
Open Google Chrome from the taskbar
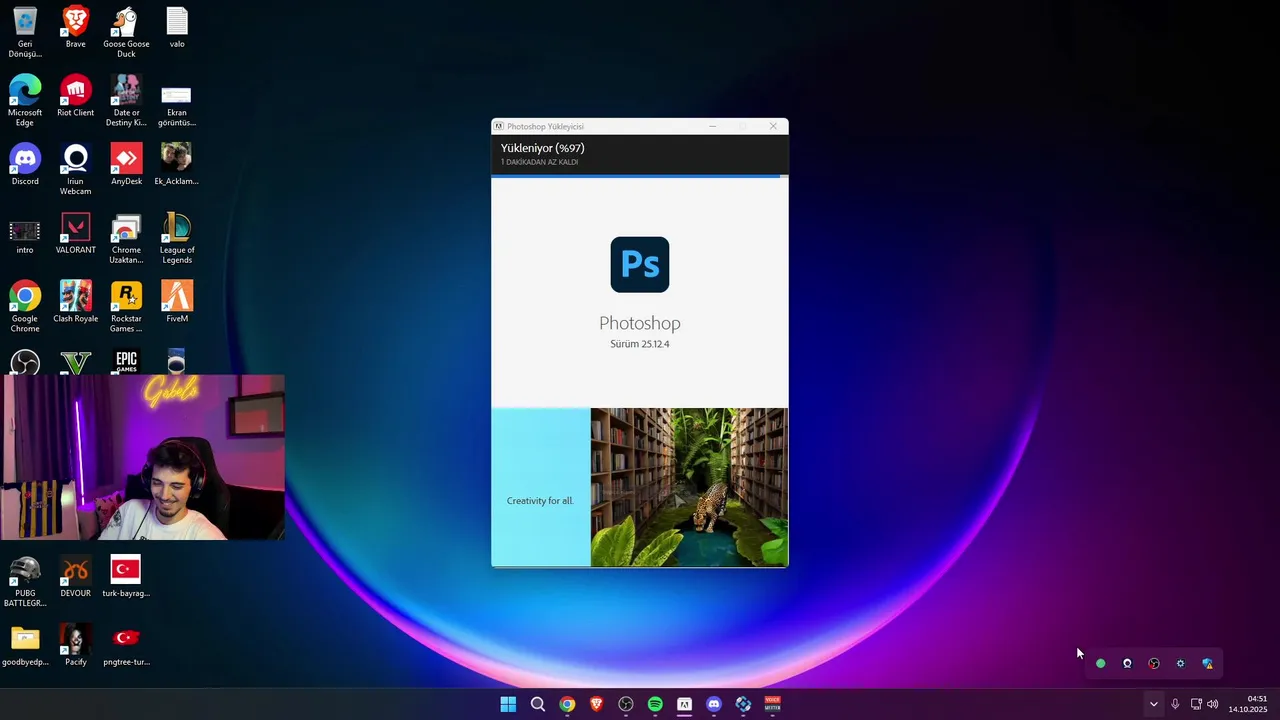567,704
